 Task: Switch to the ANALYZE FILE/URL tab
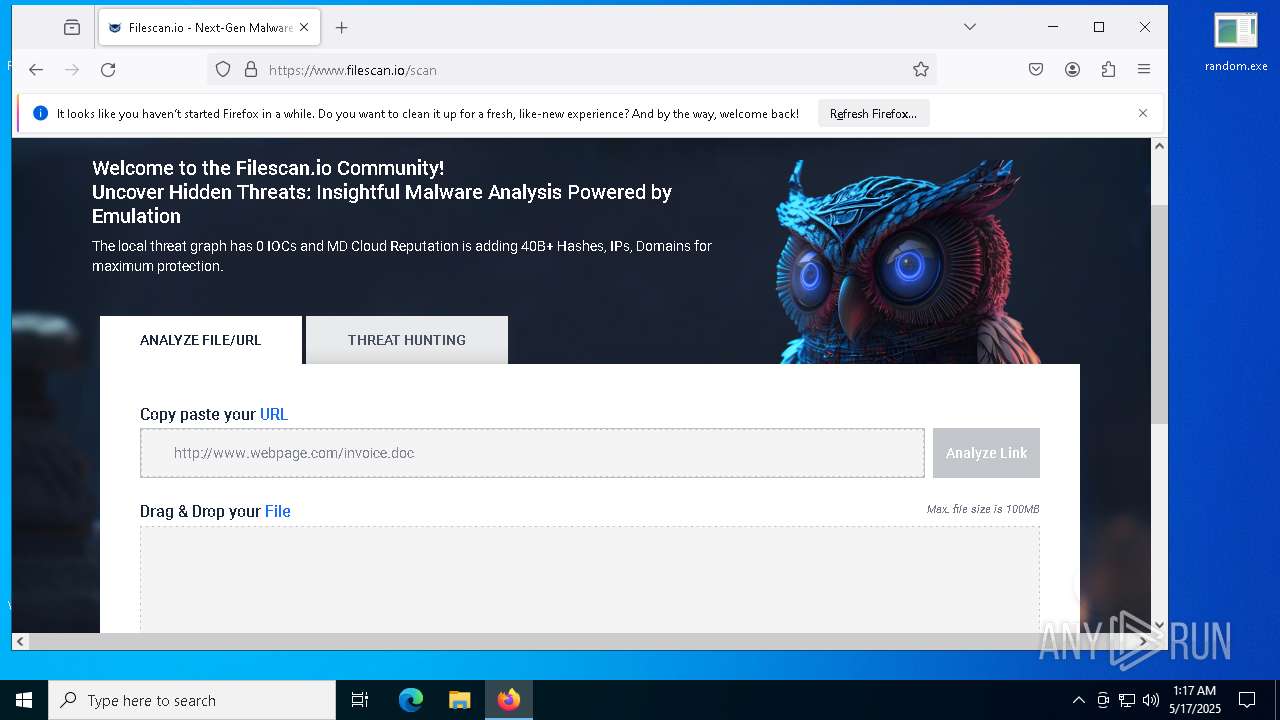click(200, 340)
